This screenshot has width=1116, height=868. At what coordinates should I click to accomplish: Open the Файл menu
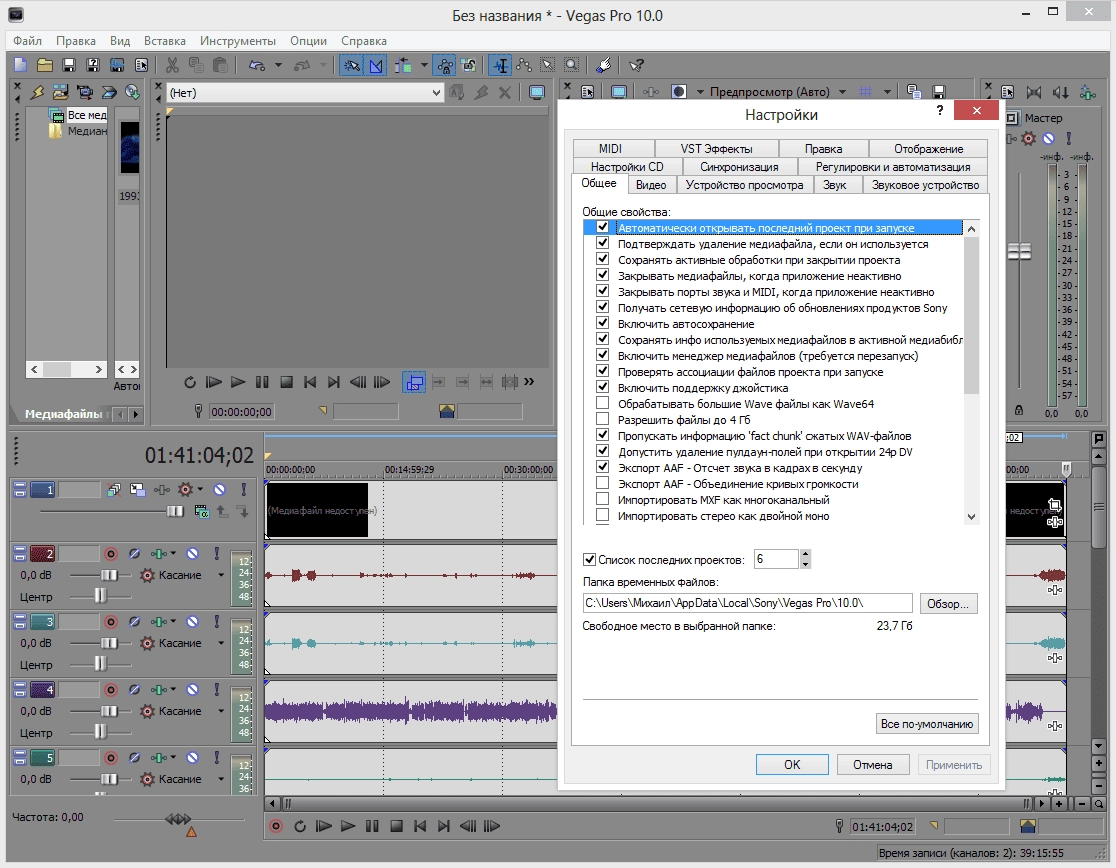(27, 41)
